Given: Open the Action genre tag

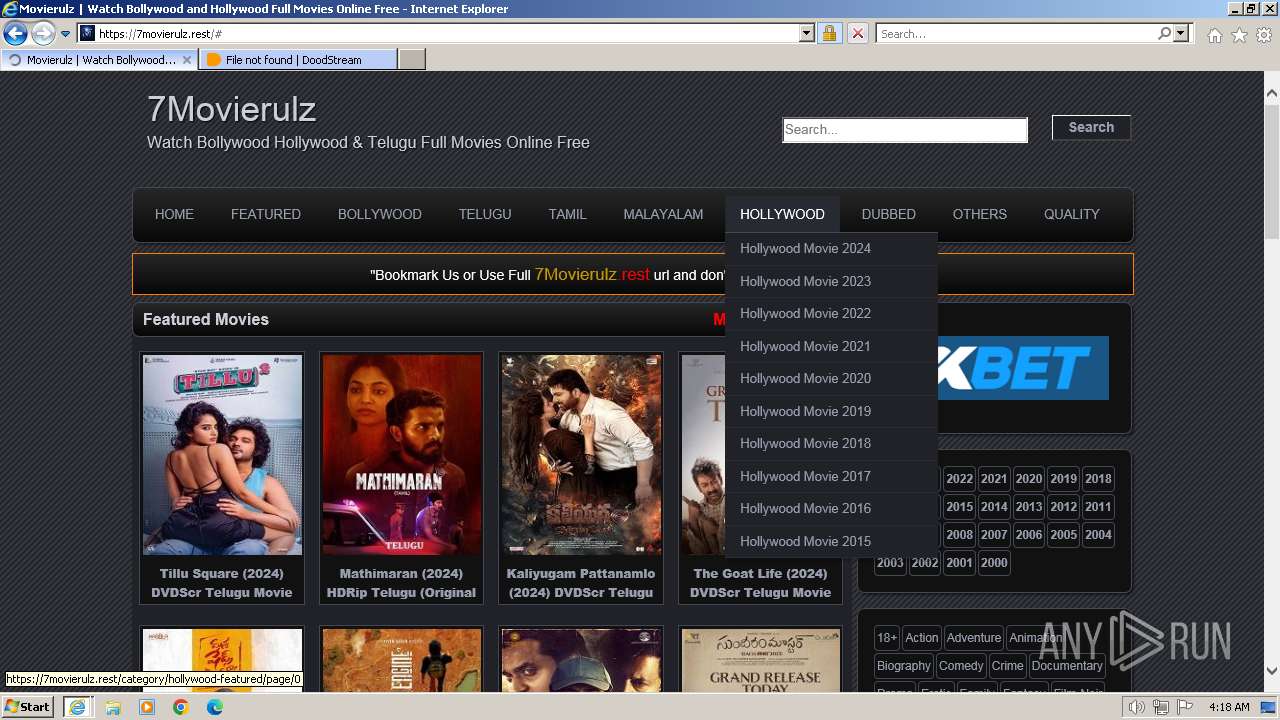Looking at the screenshot, I should pos(922,638).
